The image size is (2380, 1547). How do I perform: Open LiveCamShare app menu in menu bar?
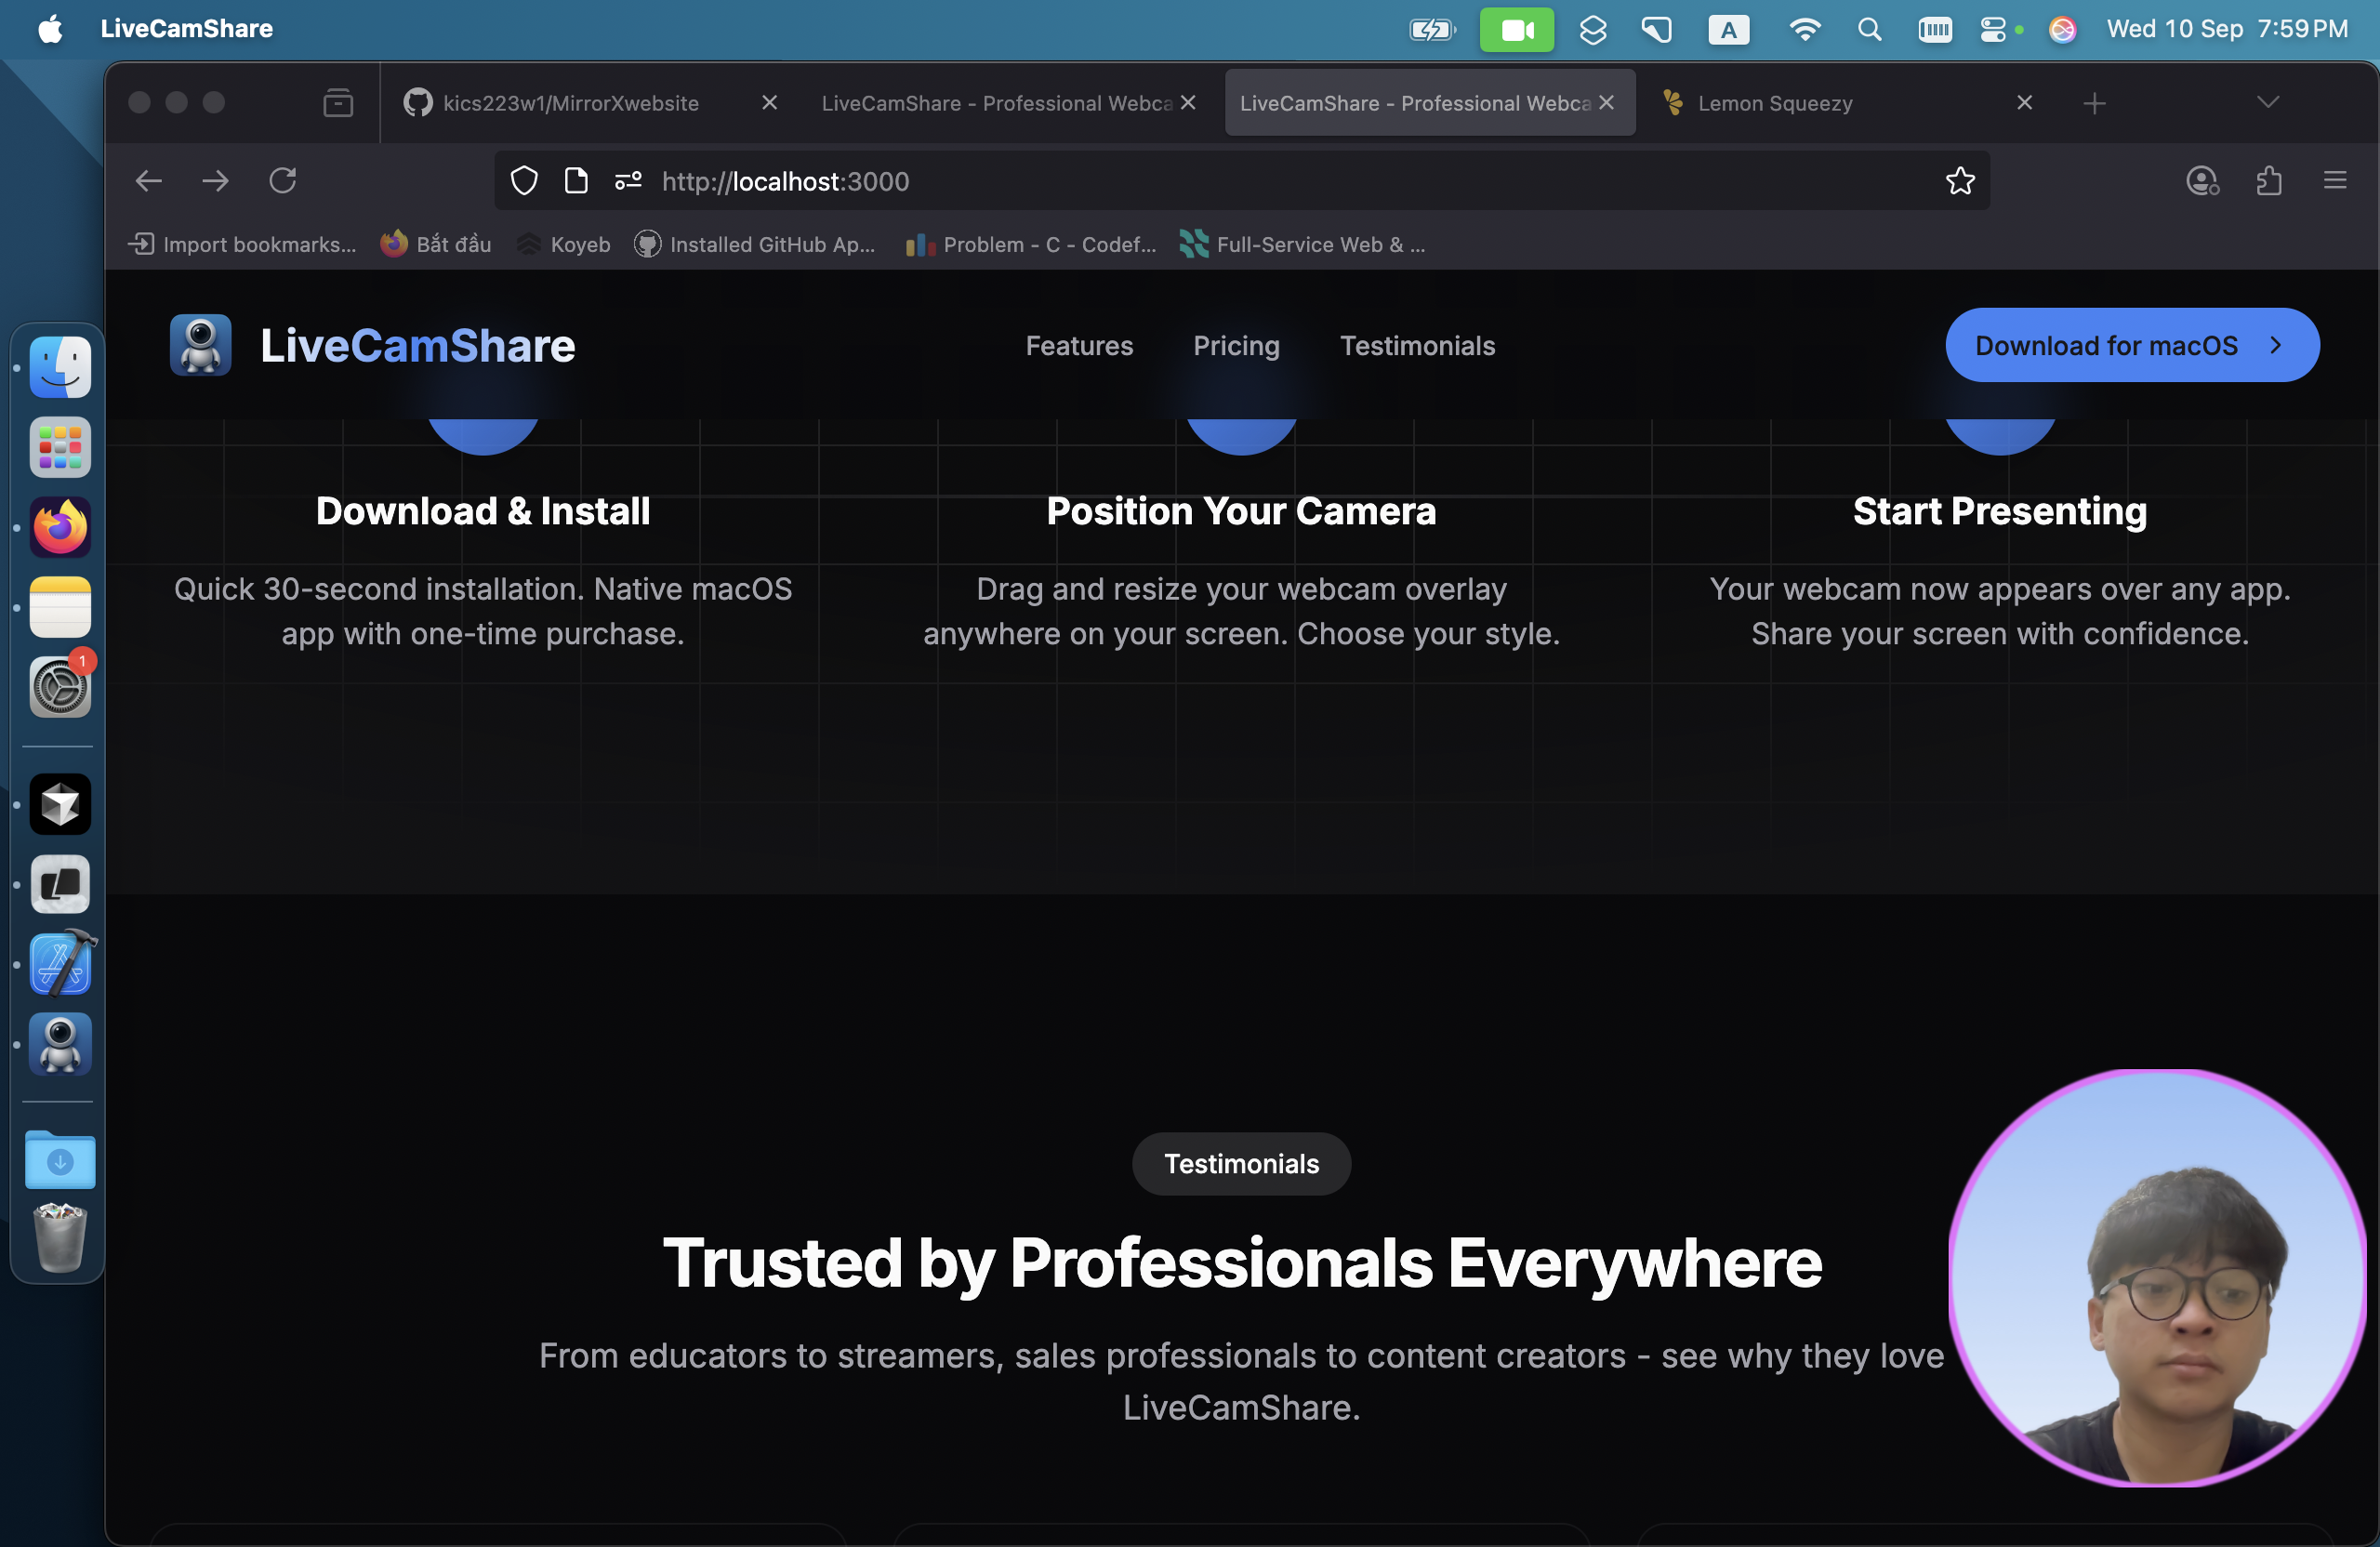click(187, 28)
